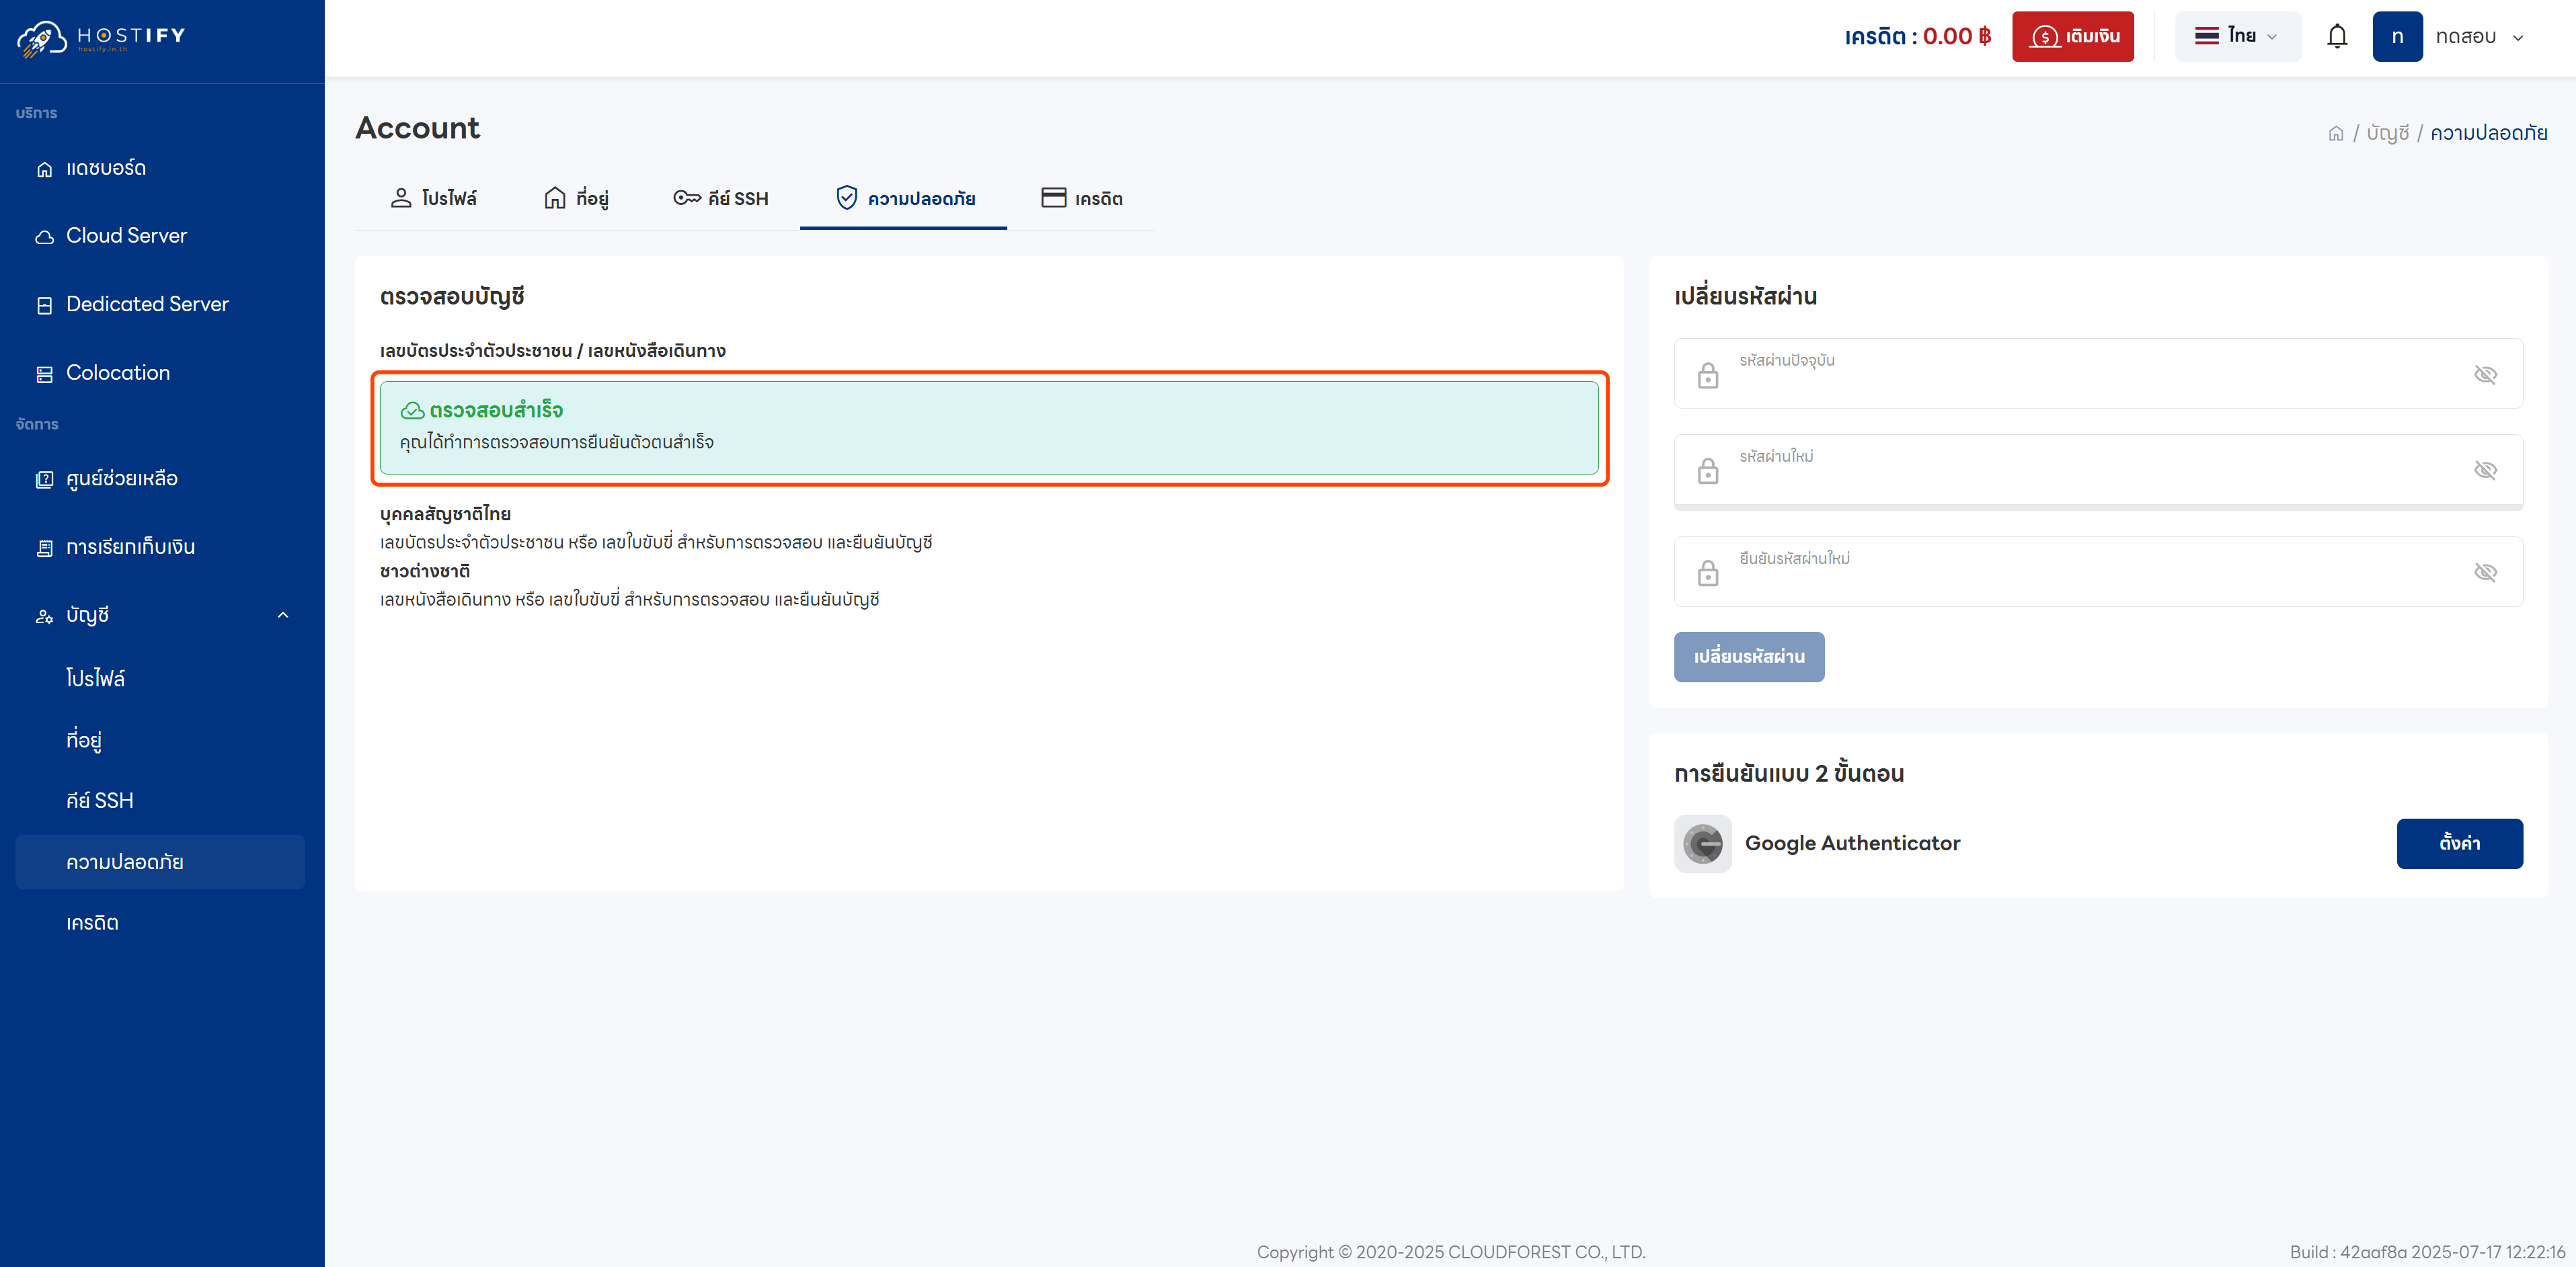
Task: Click the home icon in breadcrumb
Action: [x=2335, y=134]
